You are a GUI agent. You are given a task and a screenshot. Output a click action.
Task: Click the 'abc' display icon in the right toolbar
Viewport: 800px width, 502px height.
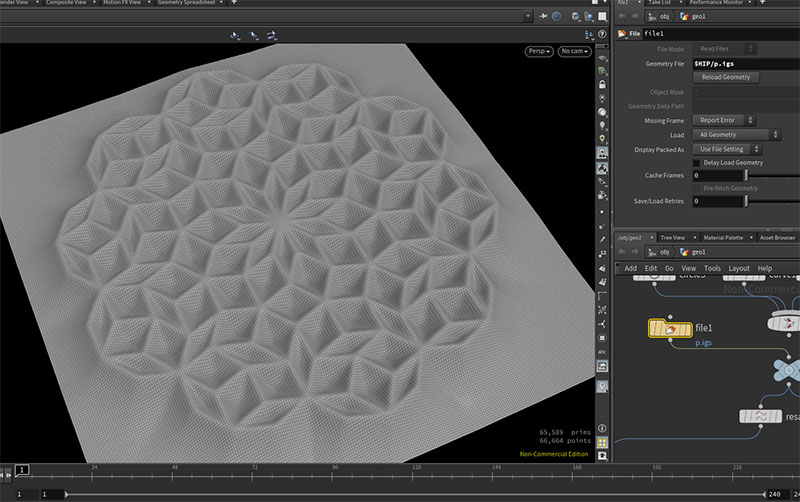click(x=603, y=352)
